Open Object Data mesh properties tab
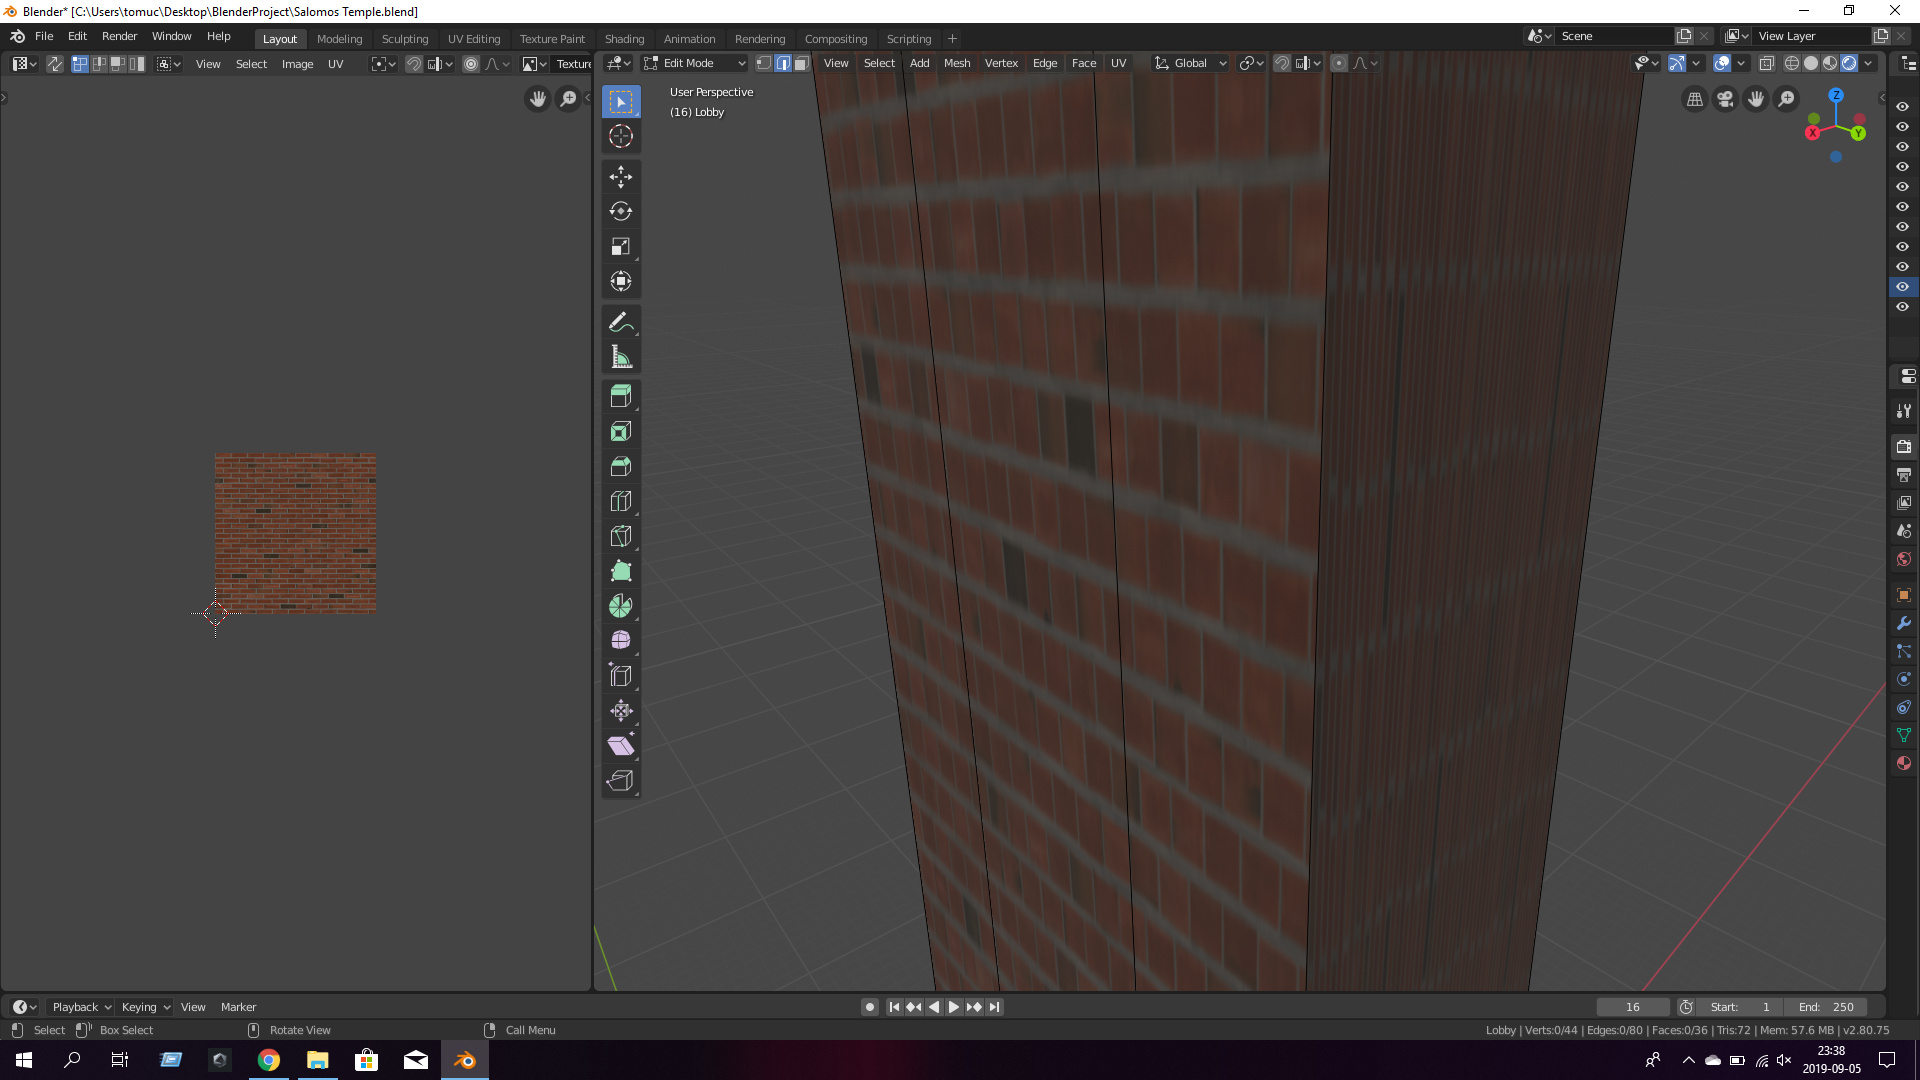Image resolution: width=1920 pixels, height=1080 pixels. (x=1904, y=735)
